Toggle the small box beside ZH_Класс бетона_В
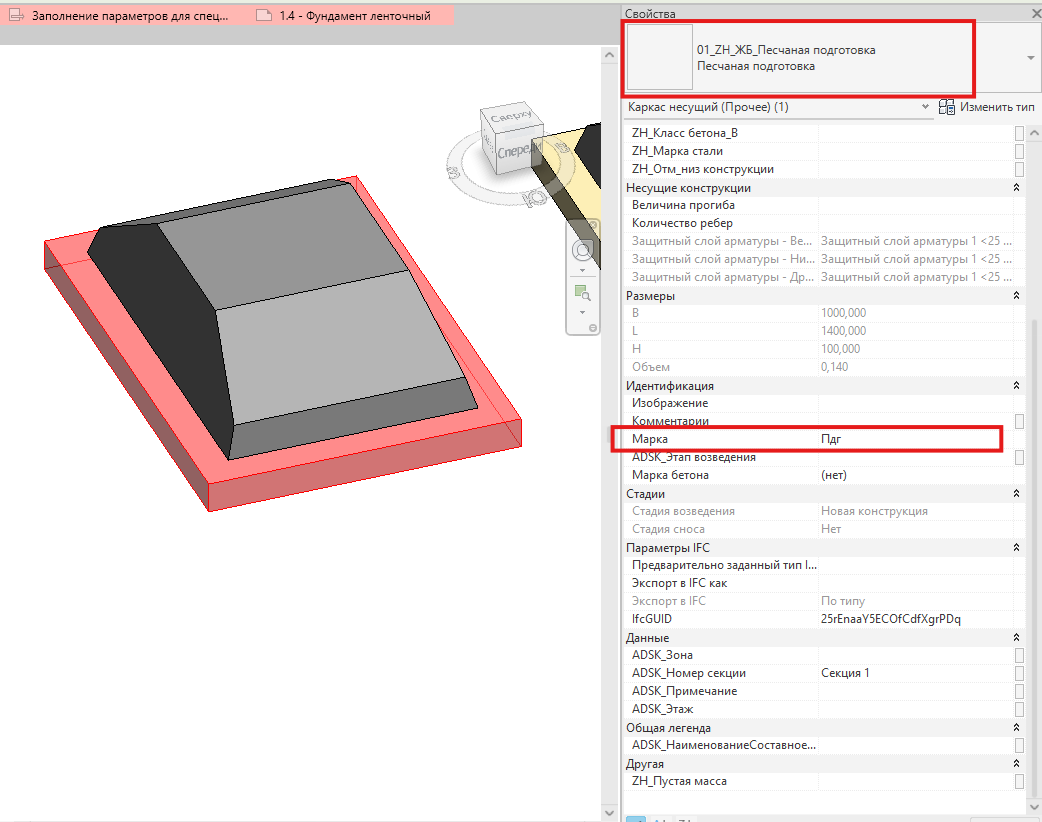This screenshot has height=822, width=1042. tap(1019, 133)
